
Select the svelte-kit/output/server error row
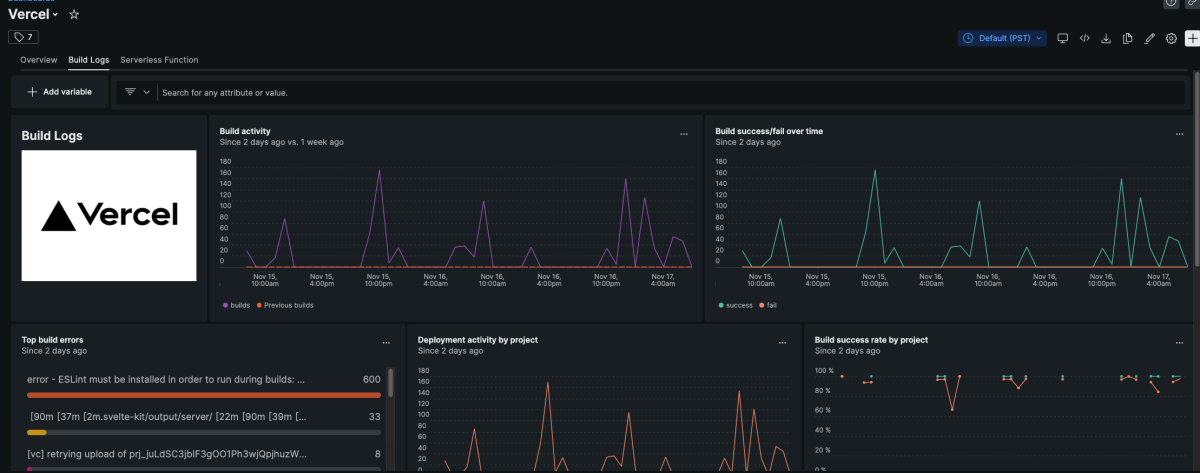203,423
